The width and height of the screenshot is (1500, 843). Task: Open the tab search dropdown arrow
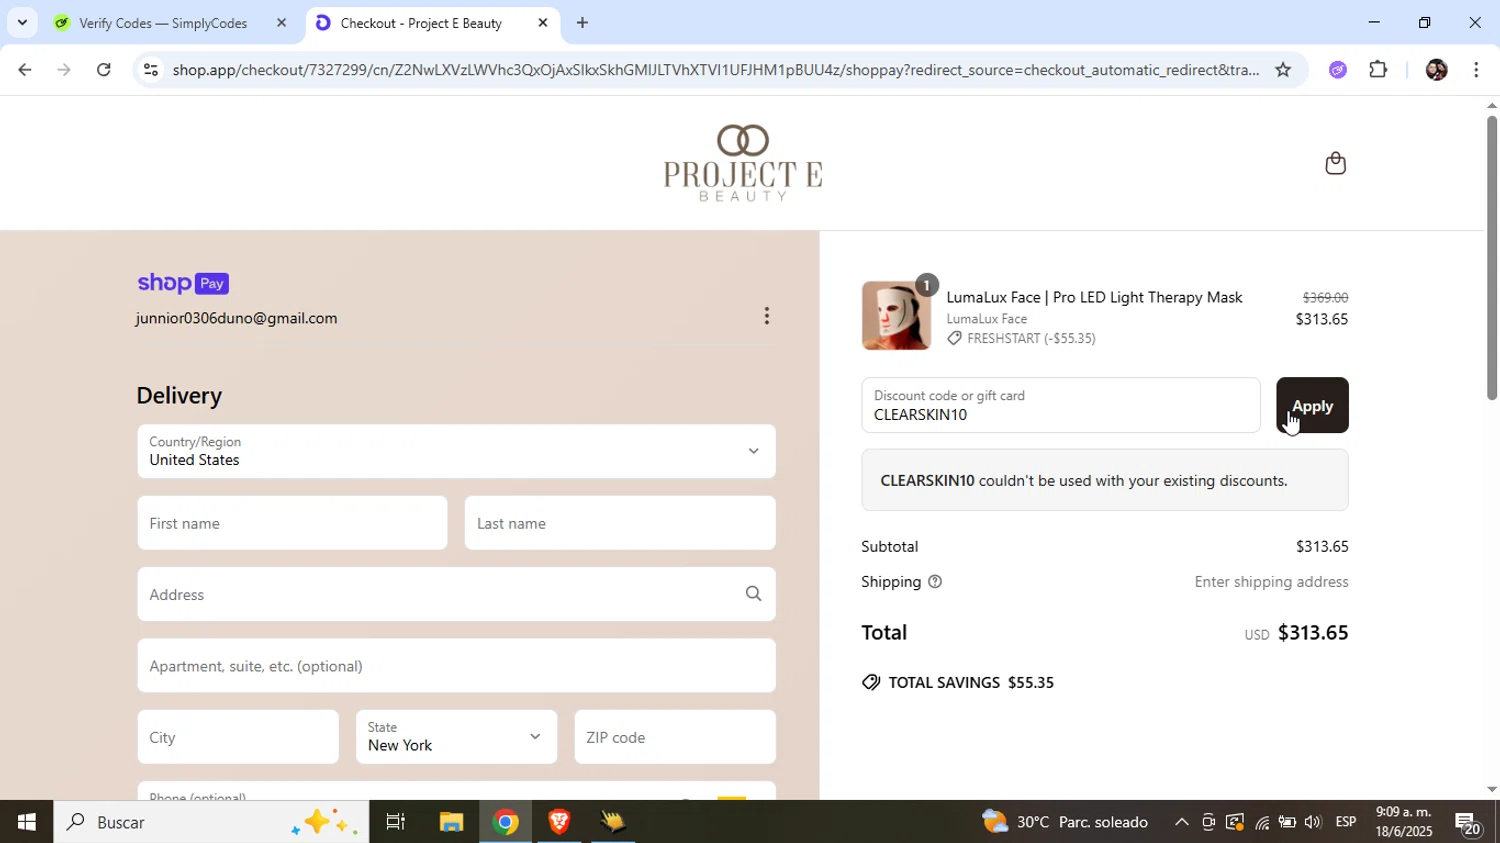point(22,23)
